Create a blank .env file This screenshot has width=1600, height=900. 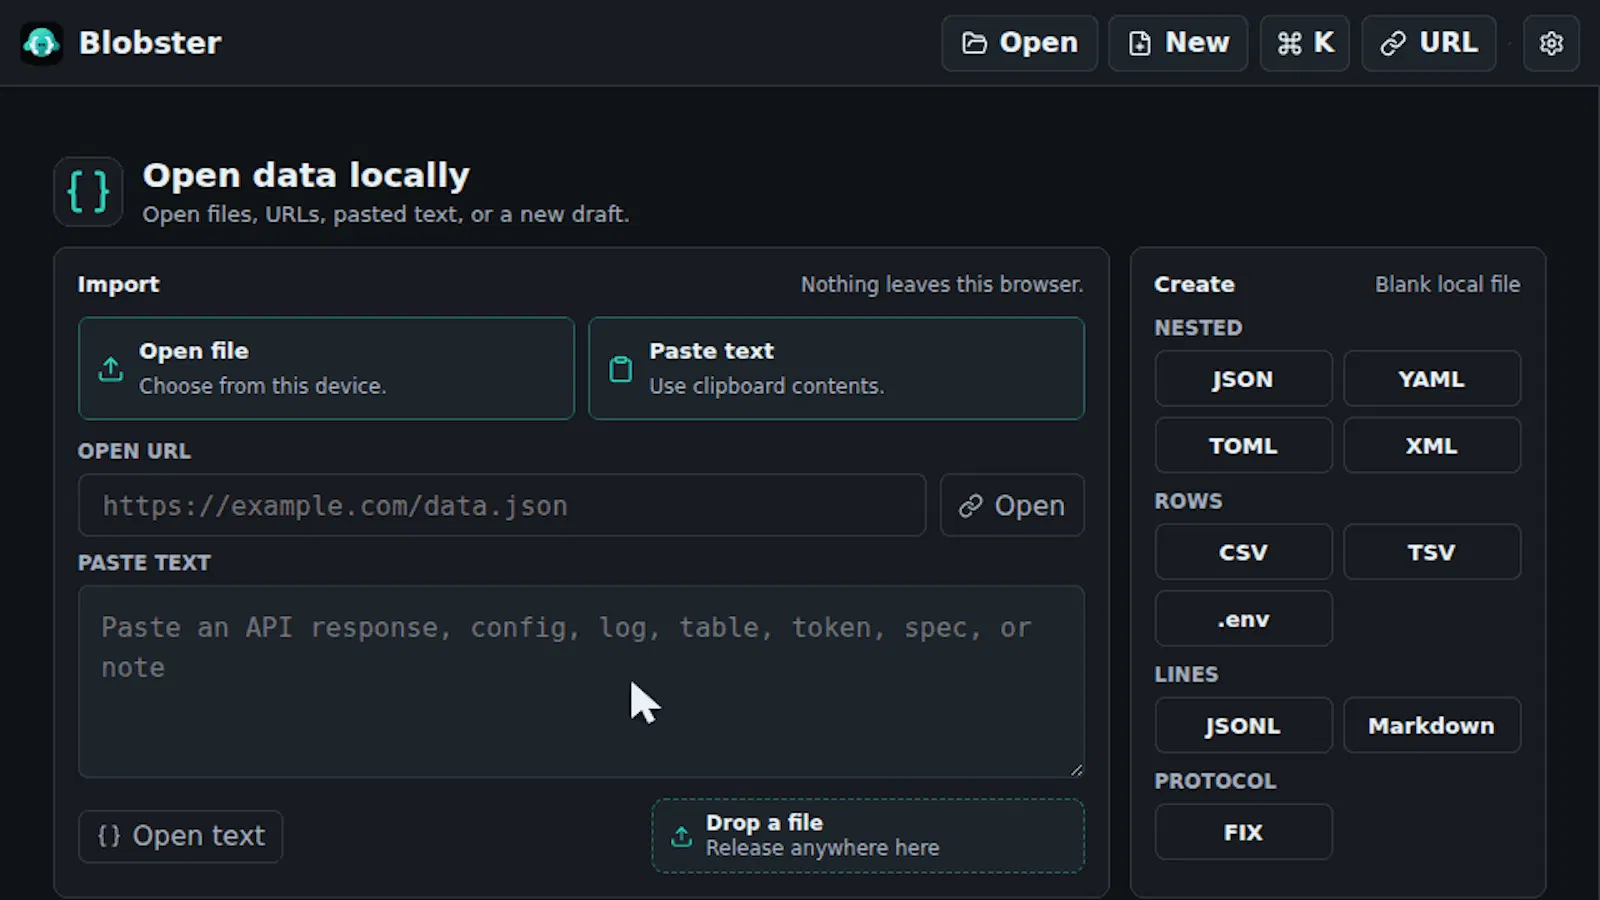click(x=1243, y=619)
